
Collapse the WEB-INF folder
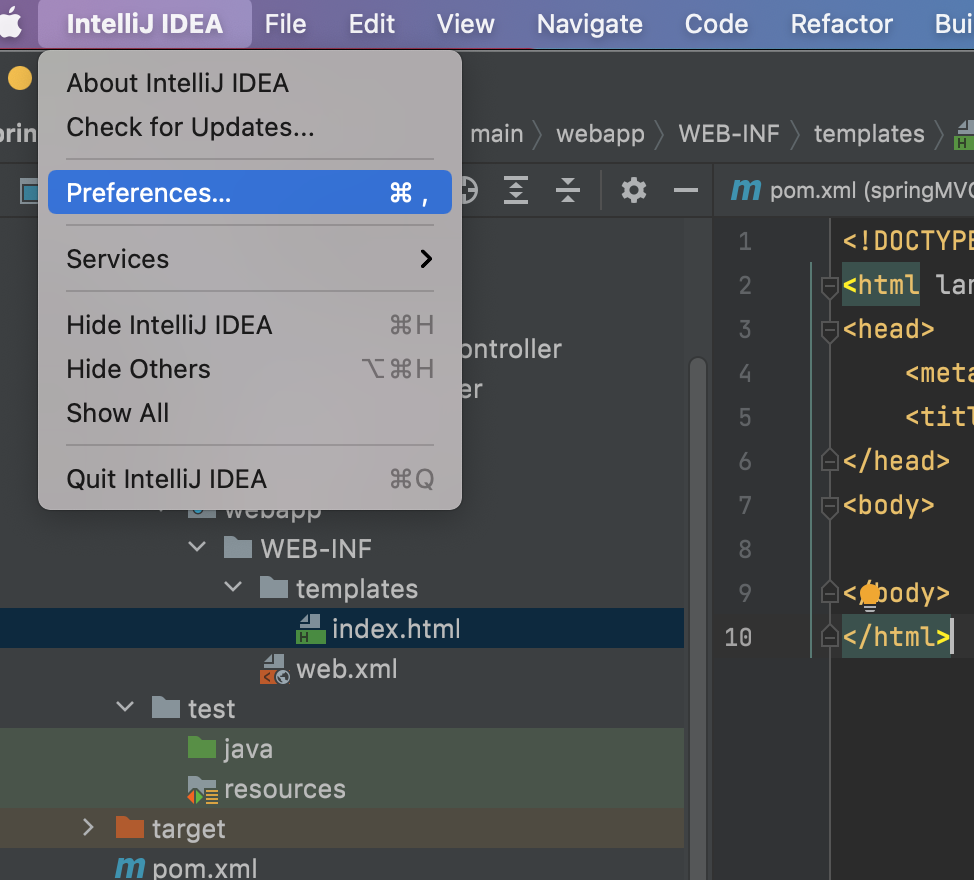tap(198, 548)
